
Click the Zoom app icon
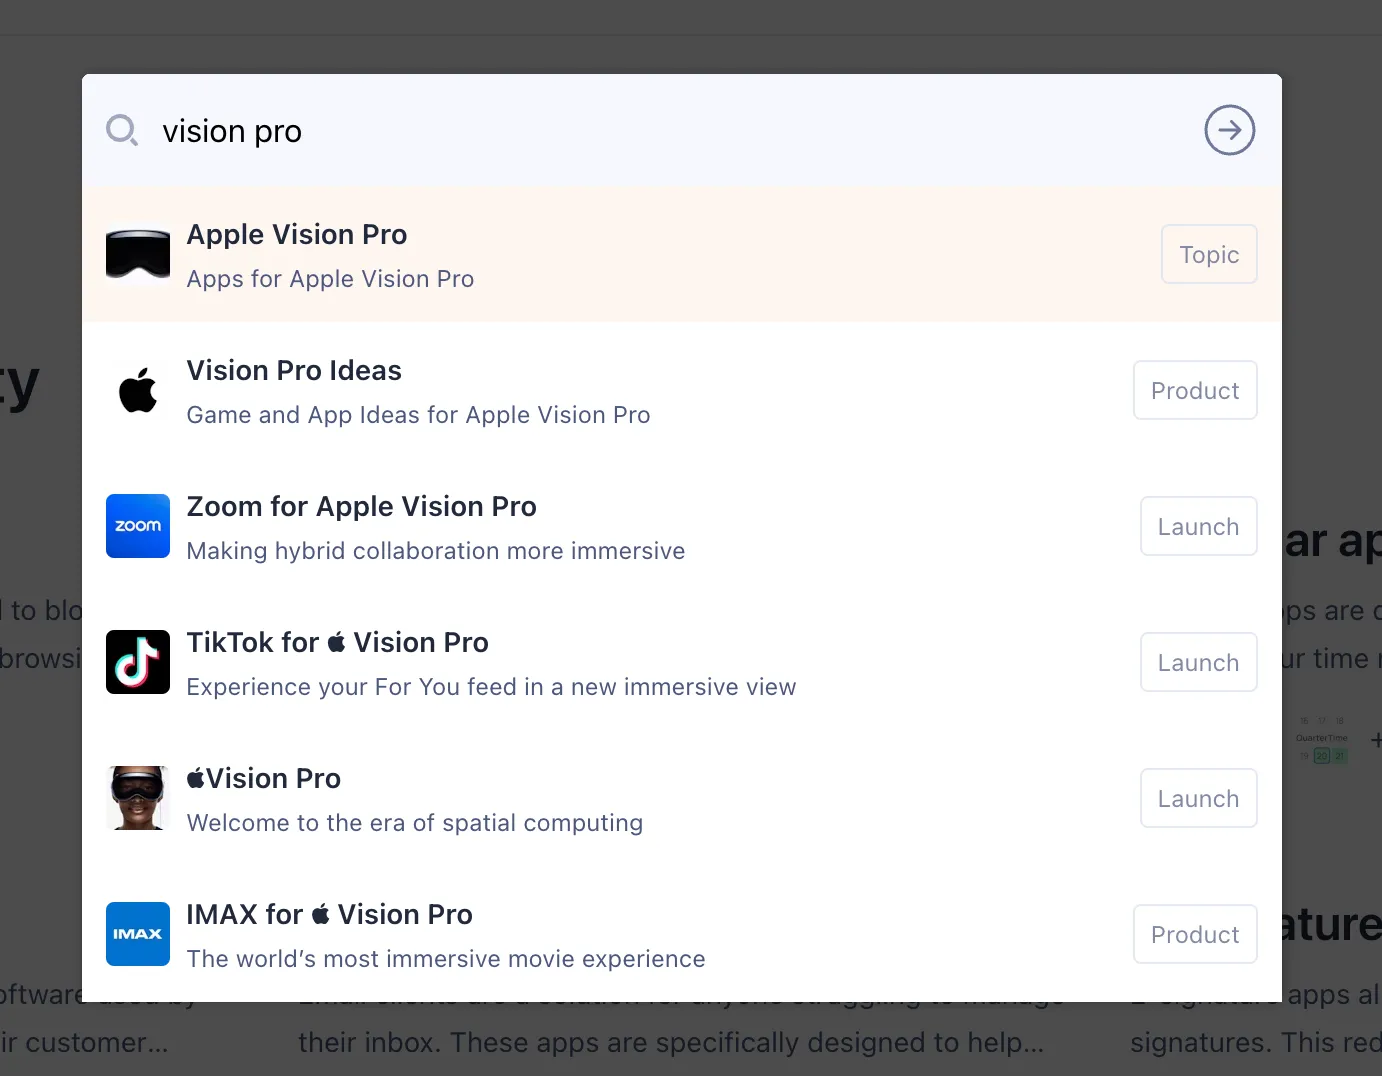click(138, 526)
